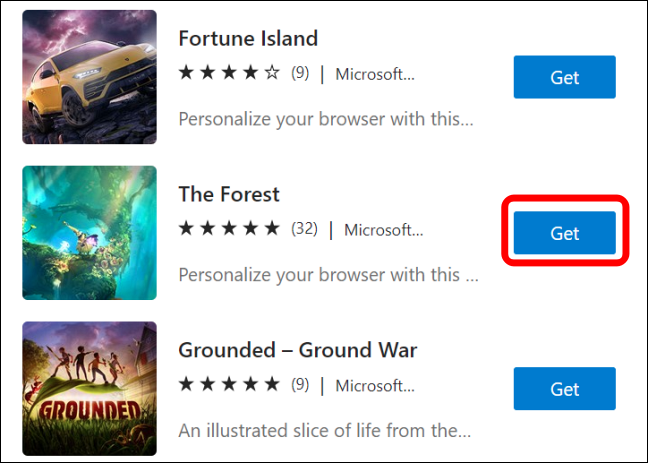Open the Microsoft publisher link for Fortune Island
The width and height of the screenshot is (648, 463).
(x=374, y=73)
